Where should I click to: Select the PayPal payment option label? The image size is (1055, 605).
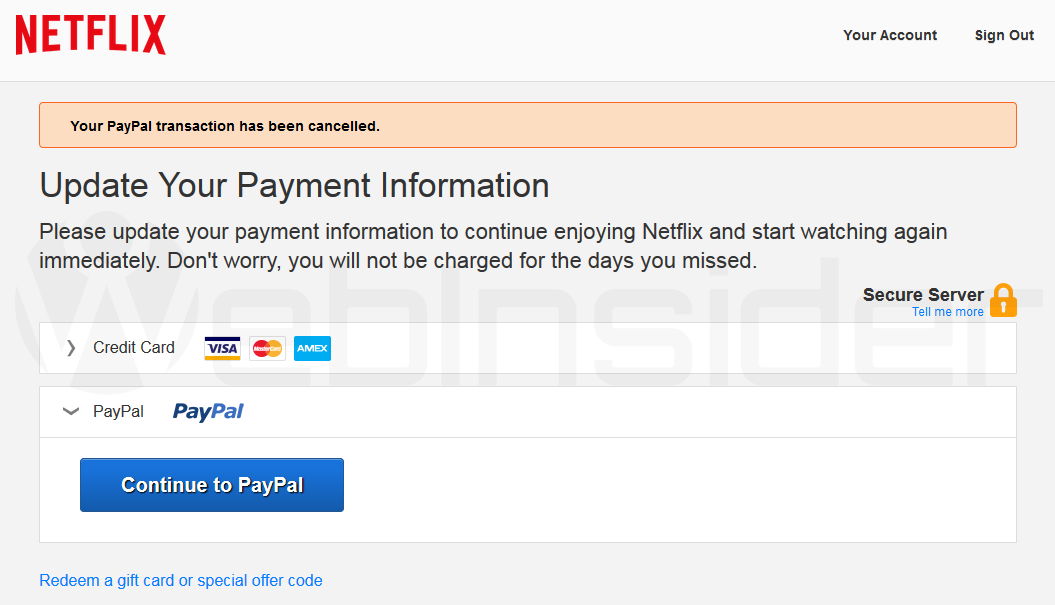click(118, 411)
